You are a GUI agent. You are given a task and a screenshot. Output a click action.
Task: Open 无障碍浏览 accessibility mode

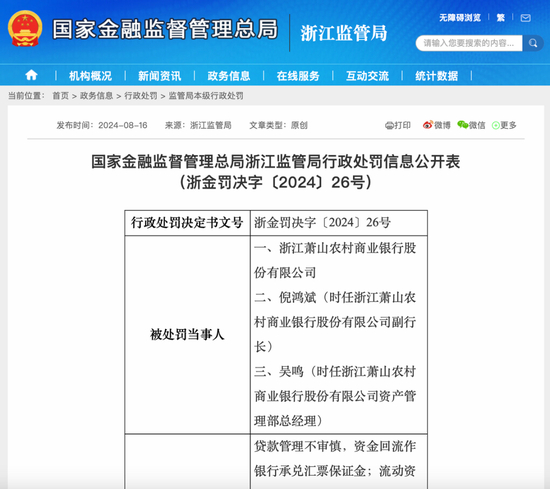coord(460,18)
